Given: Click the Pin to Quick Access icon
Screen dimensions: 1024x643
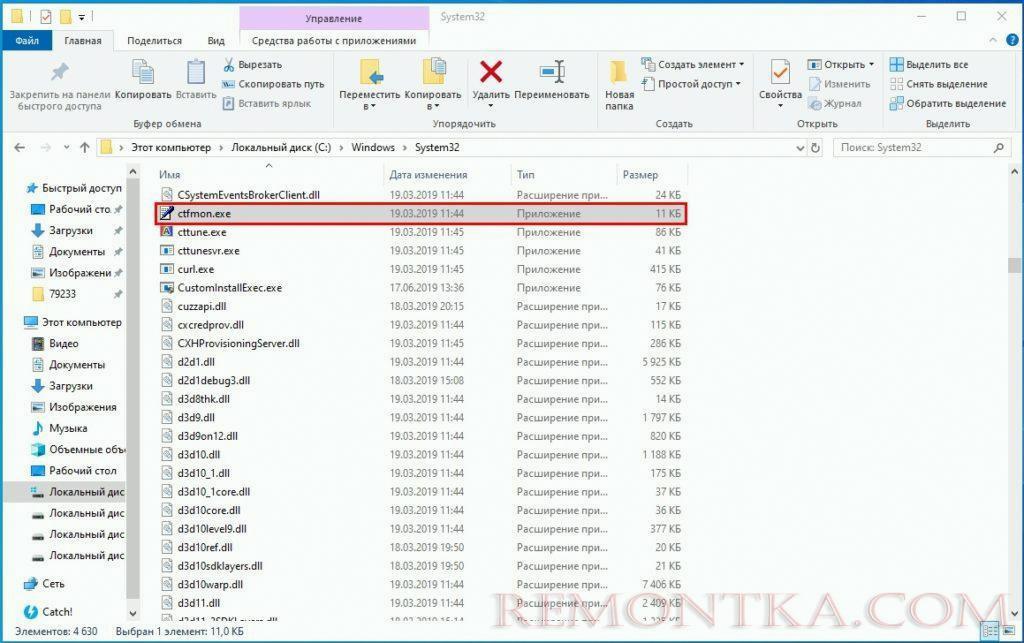Looking at the screenshot, I should (59, 72).
